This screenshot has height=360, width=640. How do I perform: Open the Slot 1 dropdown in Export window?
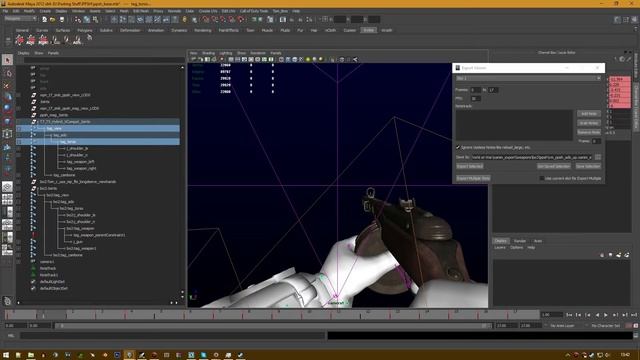(528, 78)
